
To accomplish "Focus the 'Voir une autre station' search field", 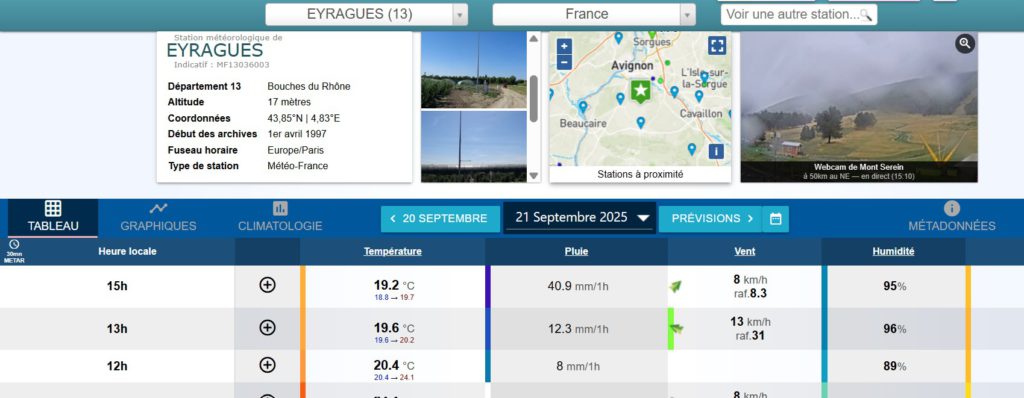I will point(799,14).
